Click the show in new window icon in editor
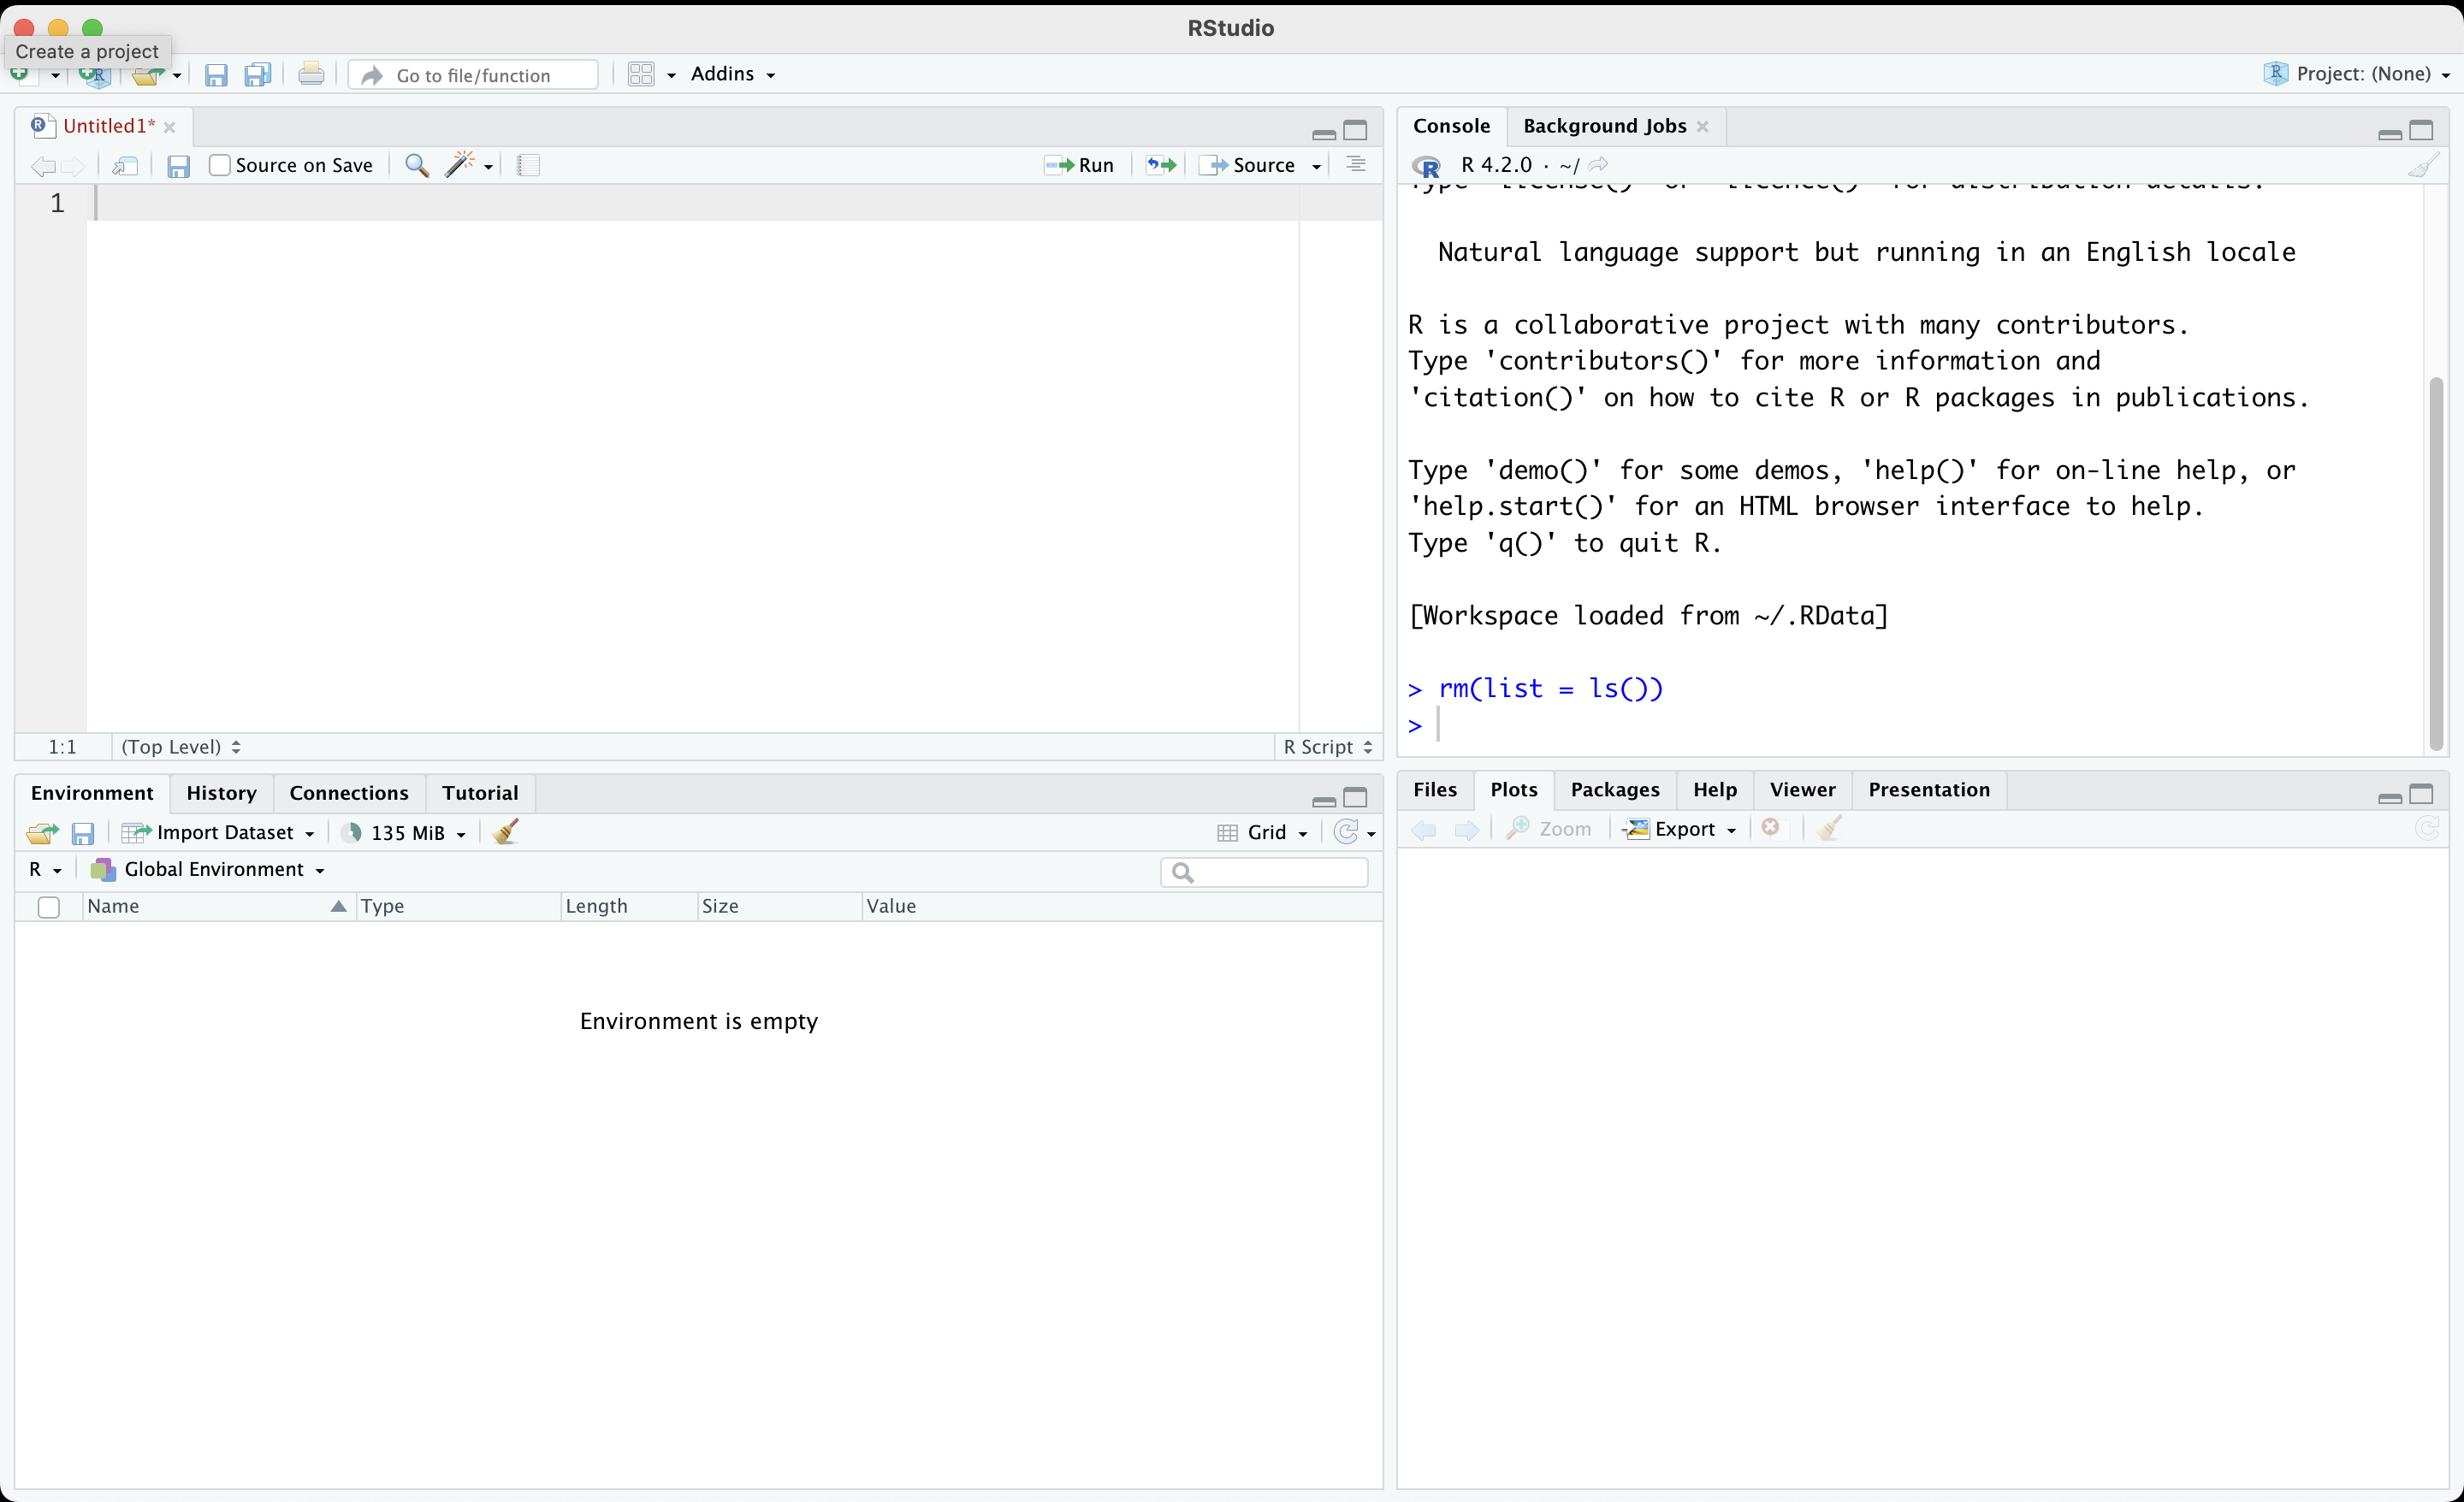This screenshot has height=1502, width=2464. pos(125,165)
